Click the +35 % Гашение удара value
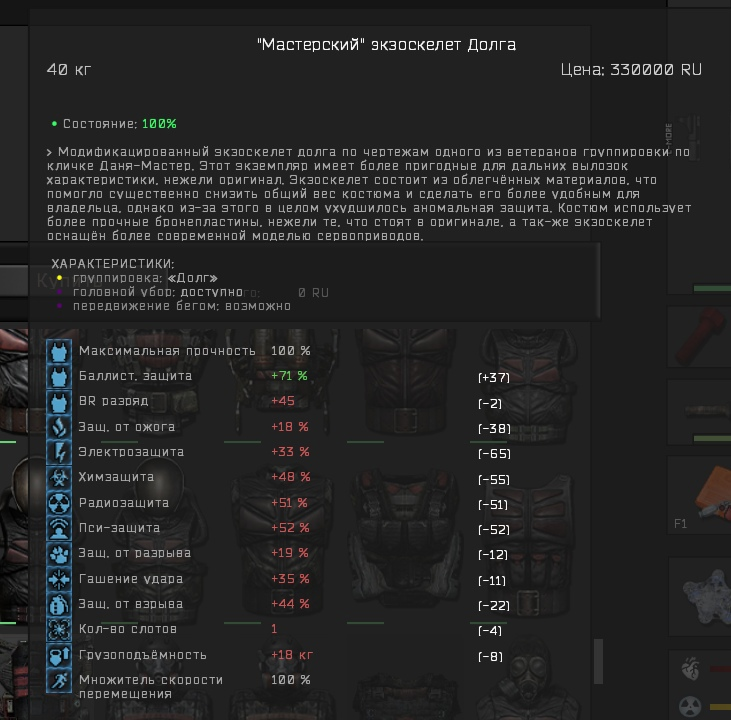Image resolution: width=731 pixels, height=720 pixels. coord(290,579)
